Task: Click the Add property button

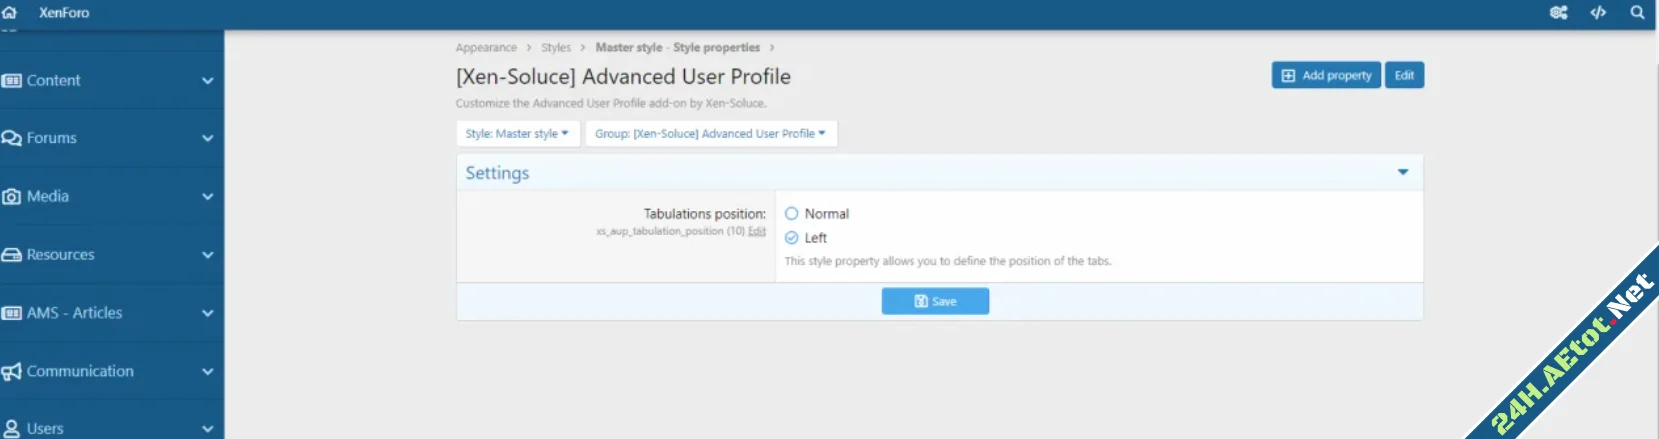Action: pyautogui.click(x=1326, y=75)
